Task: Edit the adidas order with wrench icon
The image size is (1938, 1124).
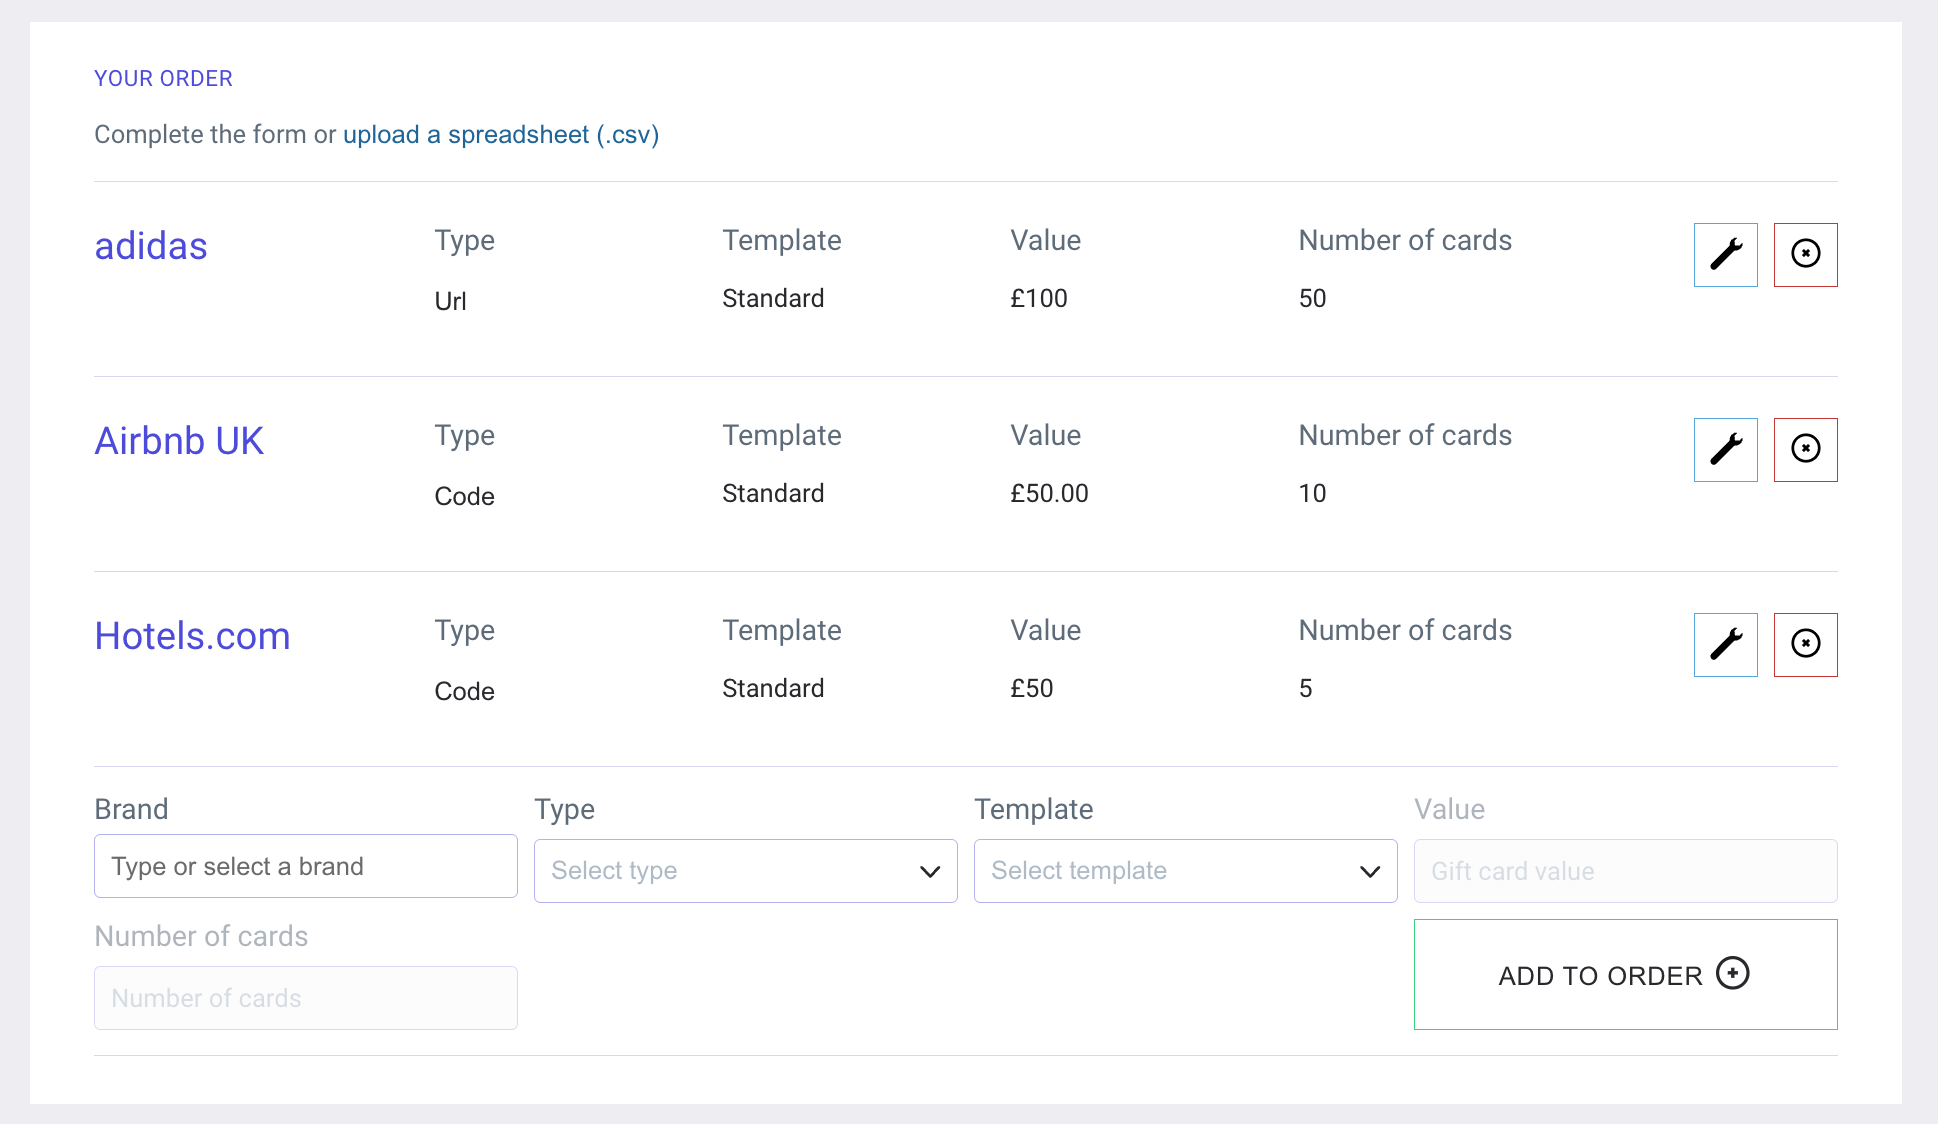Action: click(x=1725, y=254)
